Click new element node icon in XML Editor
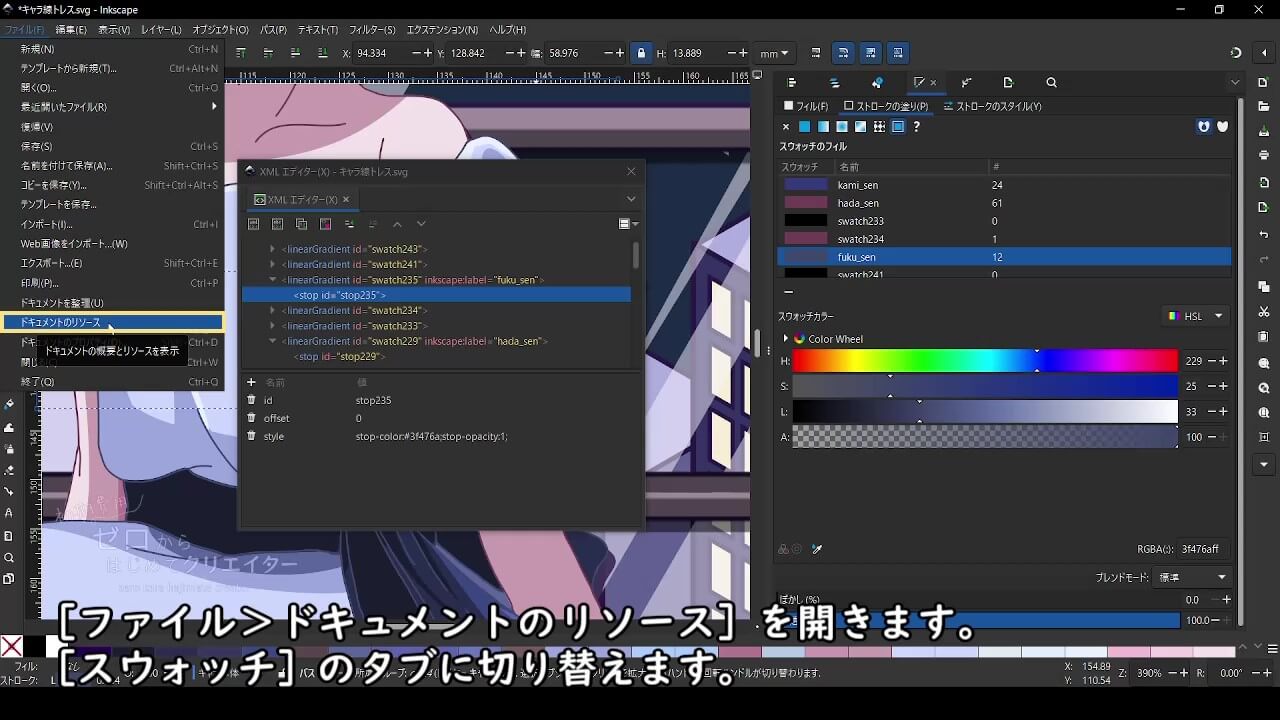Image resolution: width=1280 pixels, height=720 pixels. [x=254, y=224]
